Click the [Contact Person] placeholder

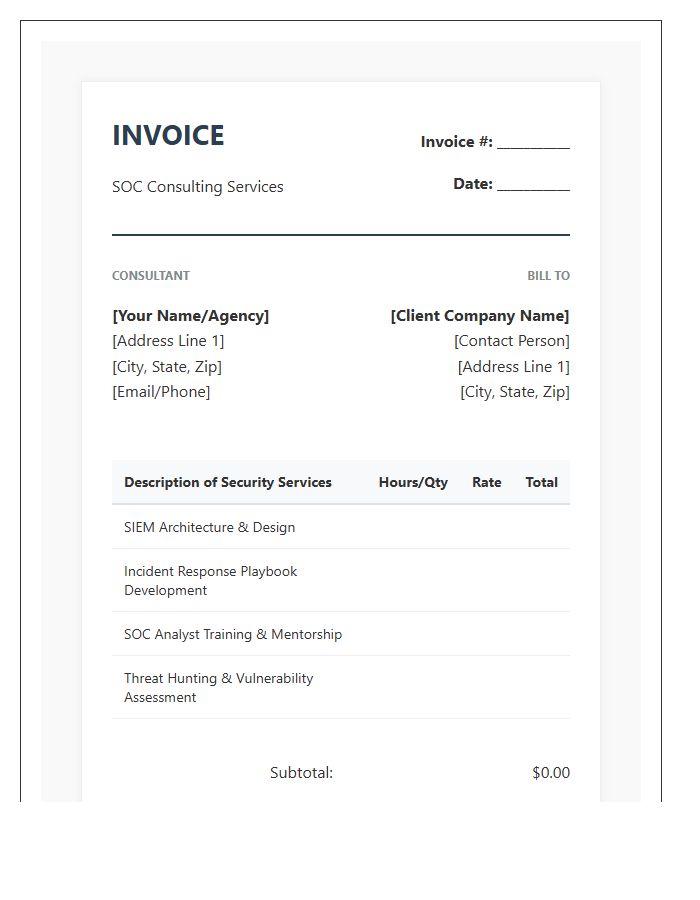[512, 341]
